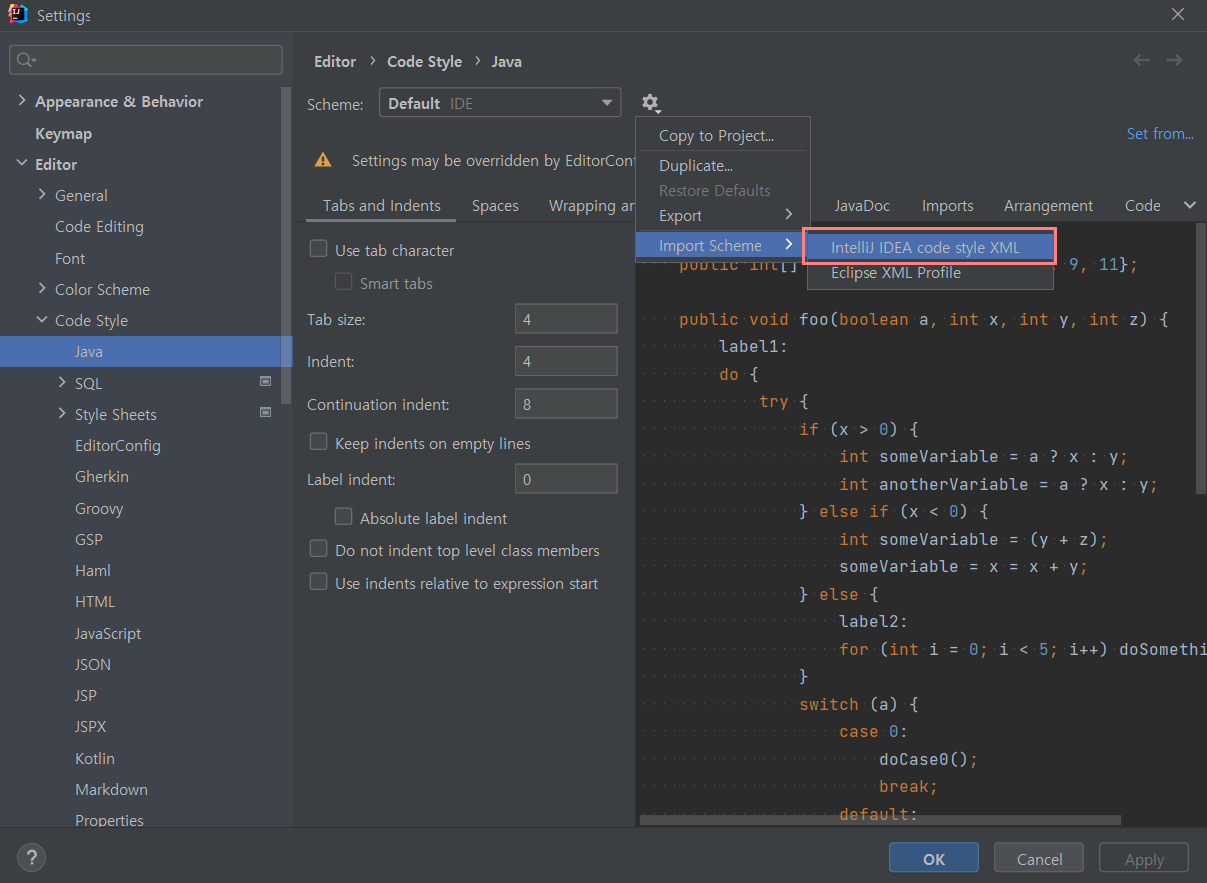Click the warning triangle icon
This screenshot has width=1207, height=883.
(323, 160)
